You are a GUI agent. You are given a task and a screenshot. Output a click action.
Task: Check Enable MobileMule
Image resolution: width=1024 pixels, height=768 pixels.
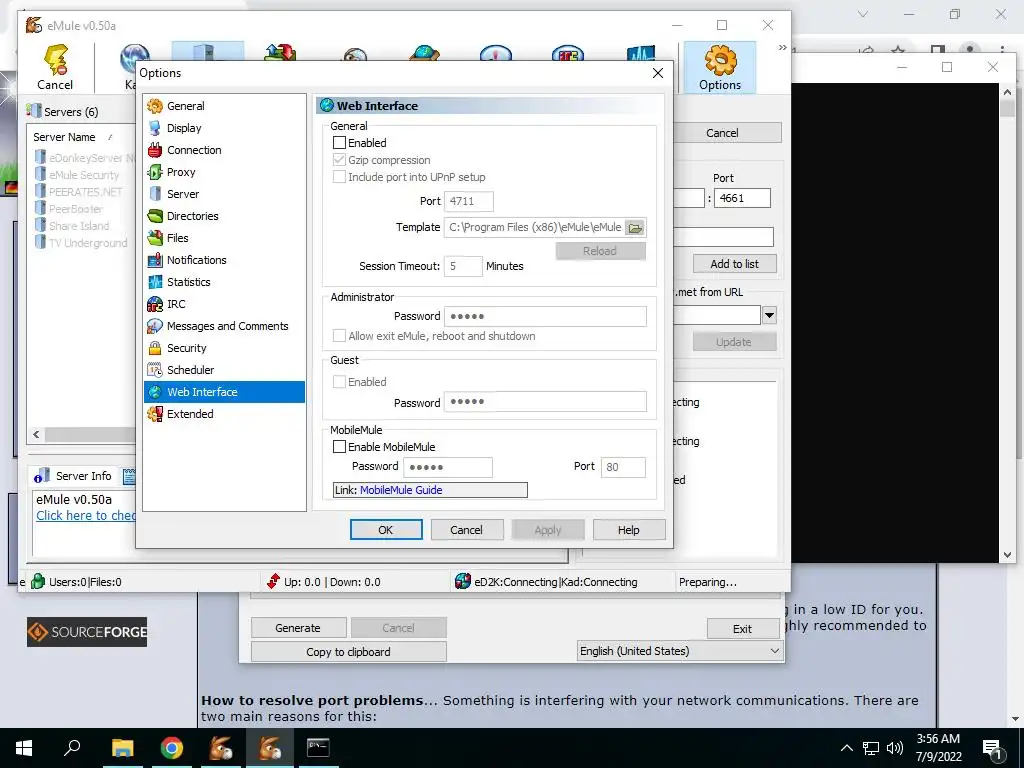pyautogui.click(x=339, y=447)
